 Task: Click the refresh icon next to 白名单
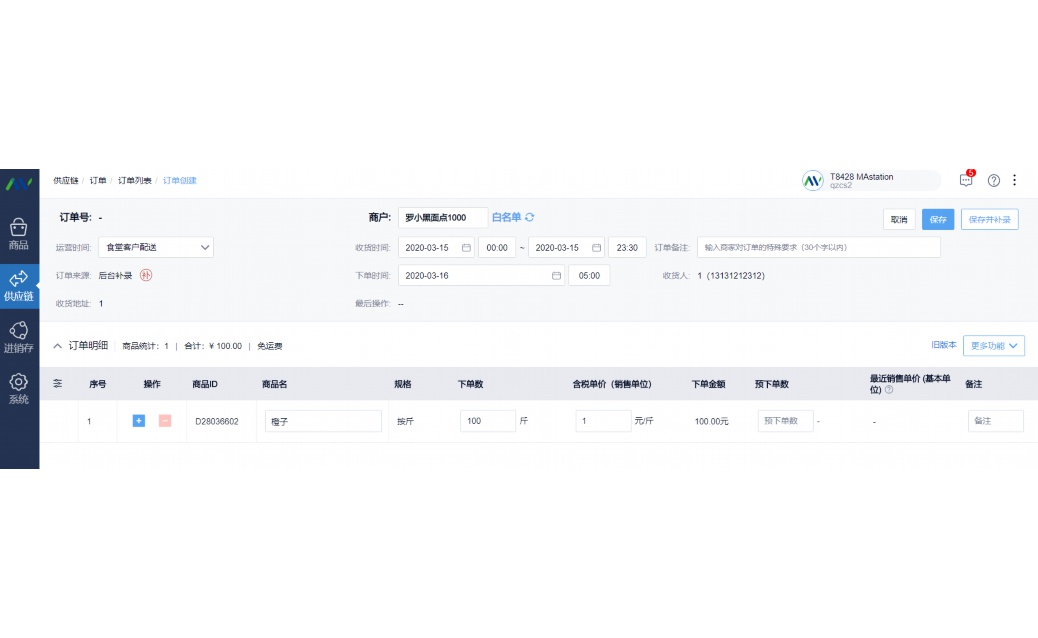click(530, 217)
